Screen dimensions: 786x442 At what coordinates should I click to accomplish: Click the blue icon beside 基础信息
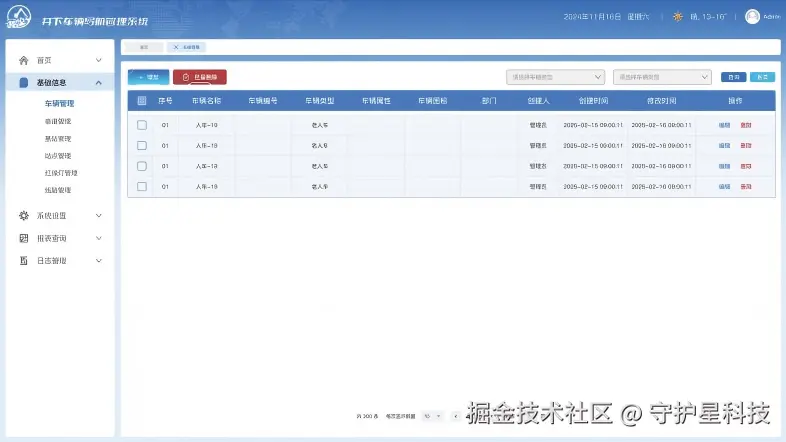click(24, 83)
